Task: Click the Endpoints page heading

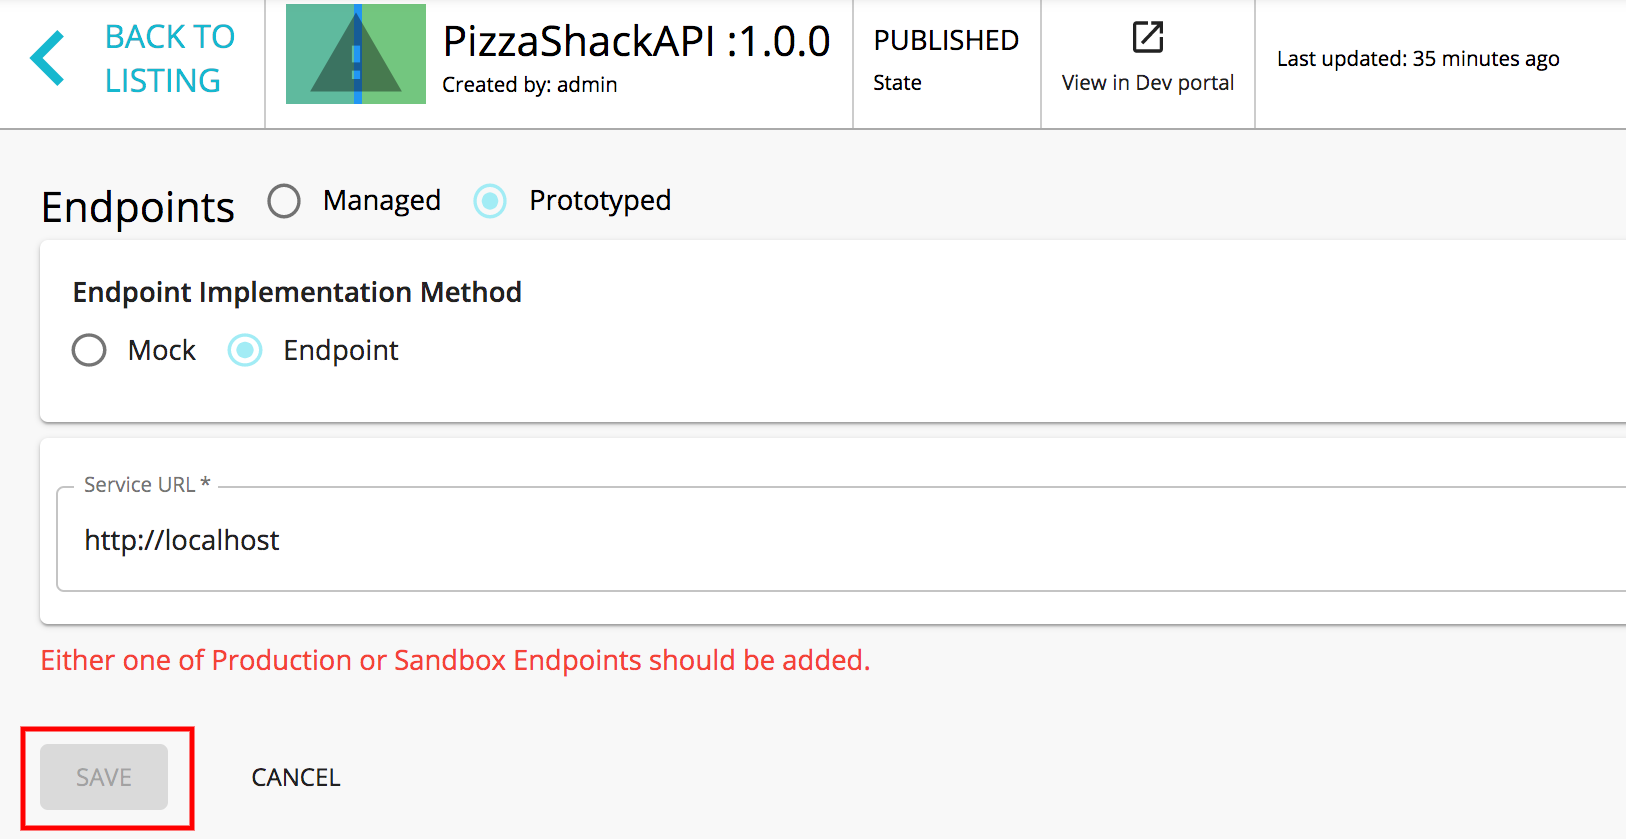Action: pos(137,207)
